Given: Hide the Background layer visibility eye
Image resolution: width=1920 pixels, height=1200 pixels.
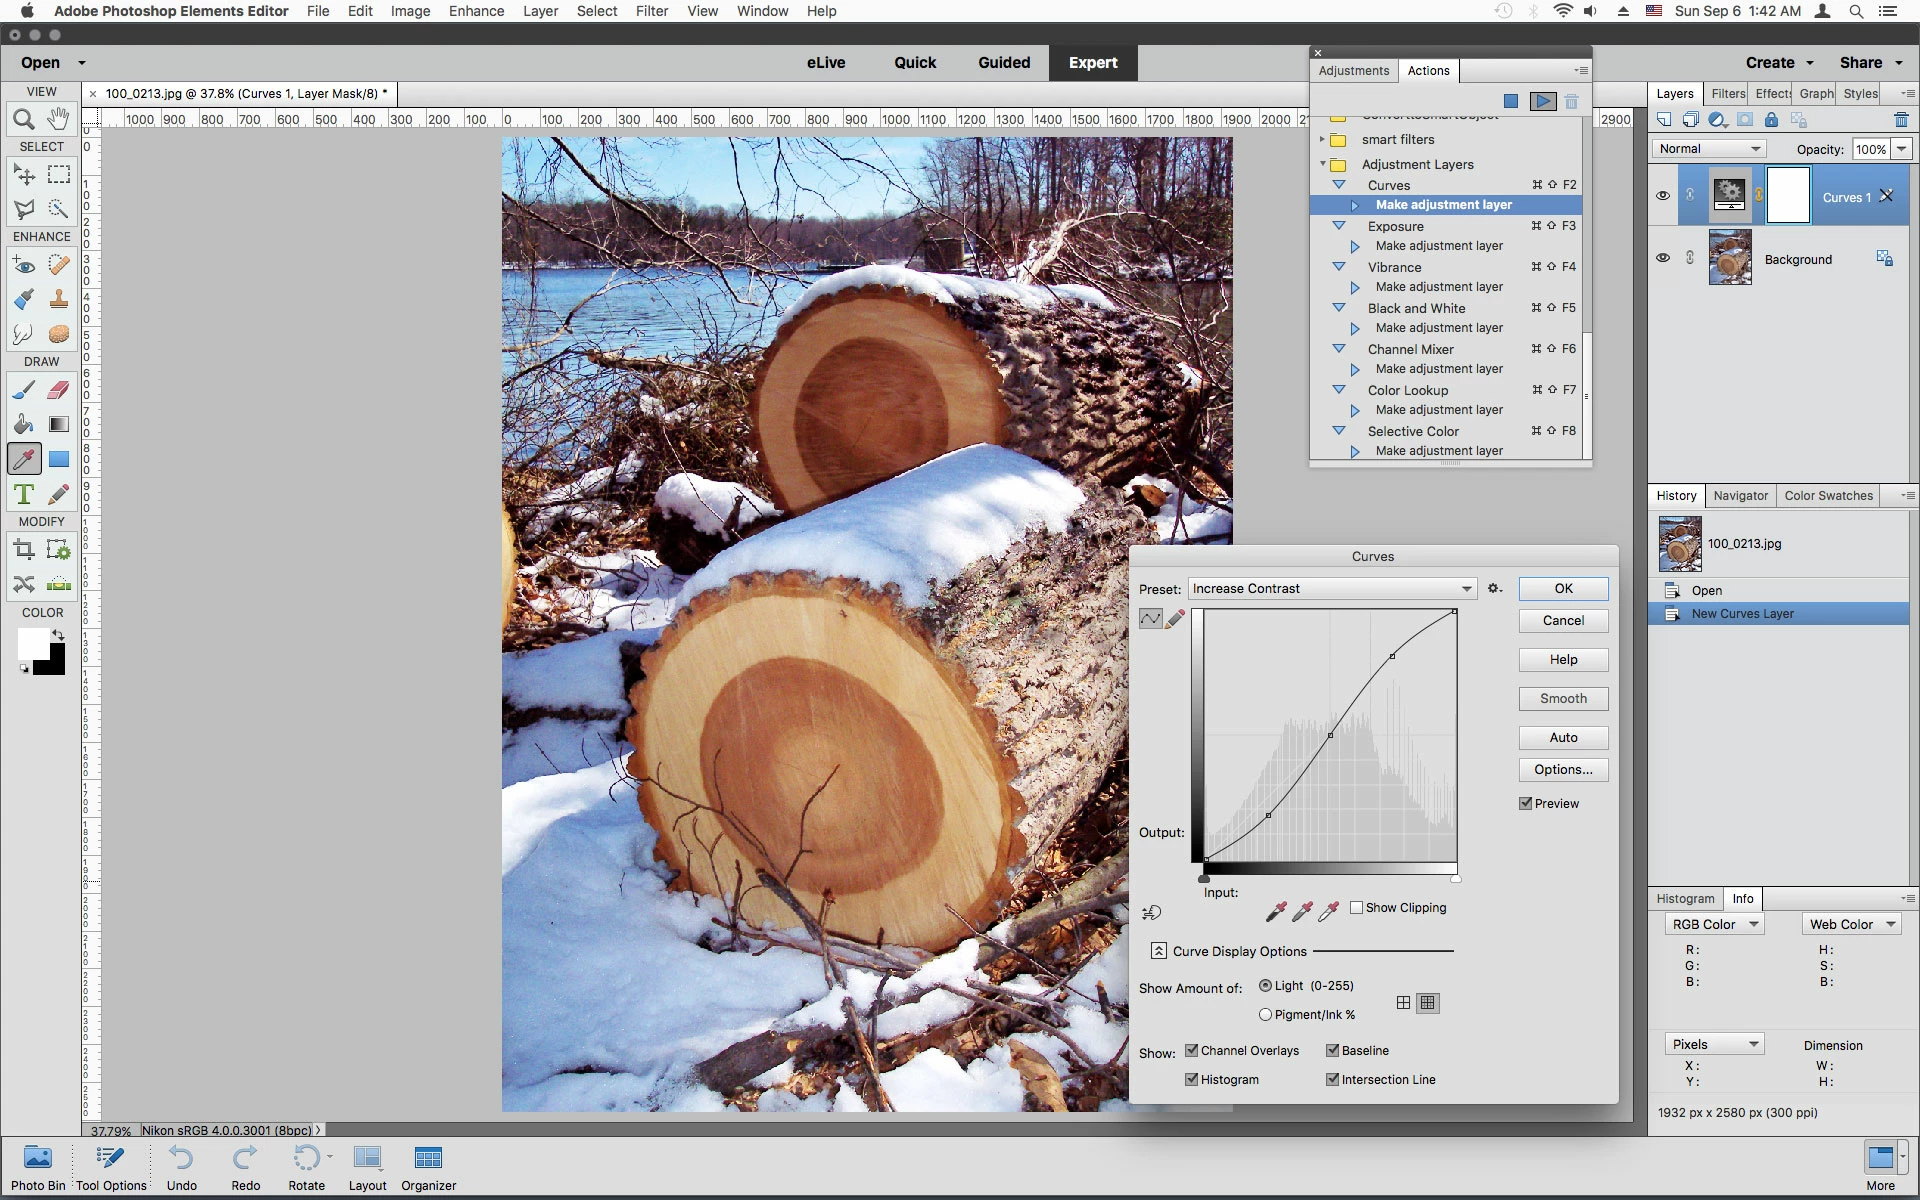Looking at the screenshot, I should click(1663, 258).
